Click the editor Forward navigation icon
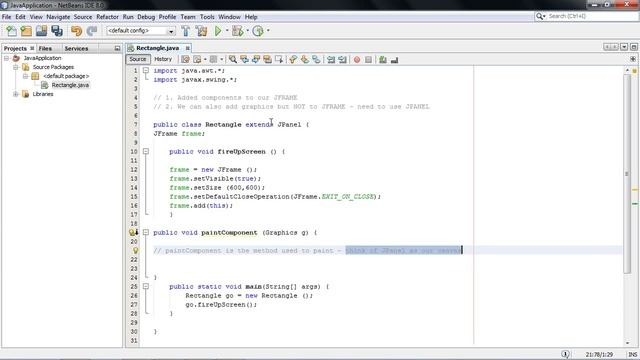Viewport: 640px width, 360px height. point(213,60)
